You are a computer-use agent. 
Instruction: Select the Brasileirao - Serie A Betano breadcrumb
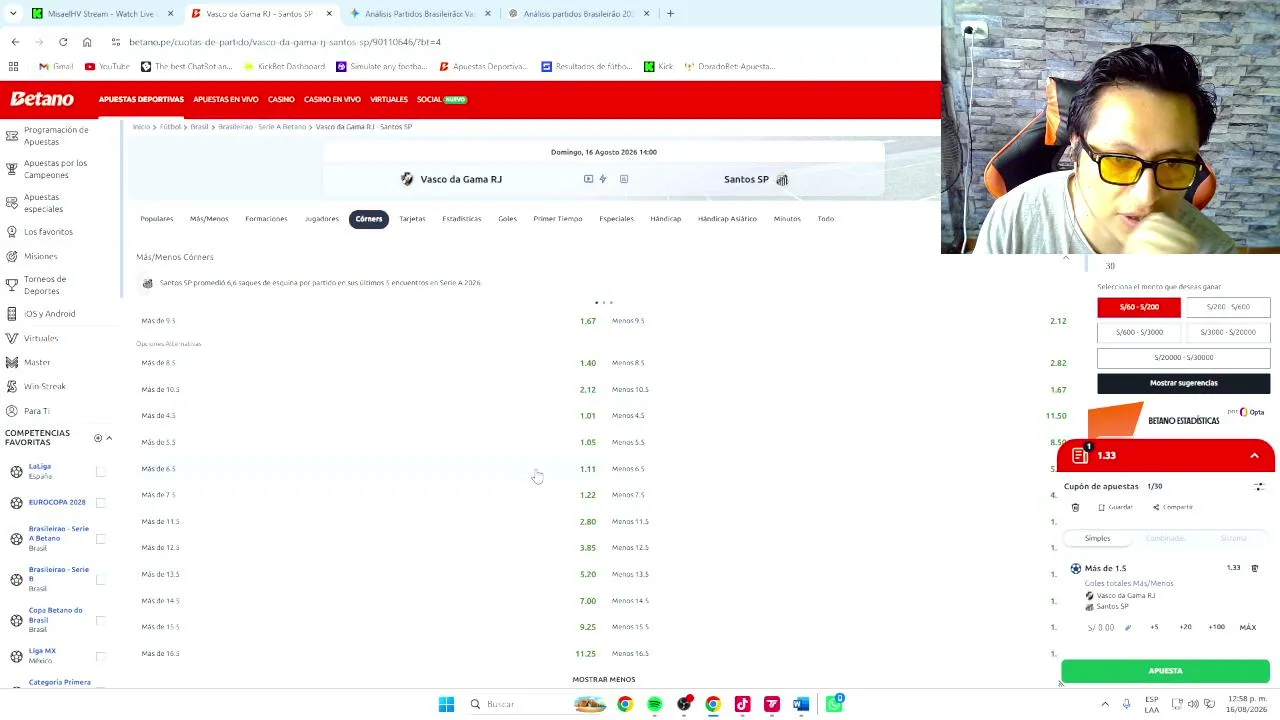point(262,127)
